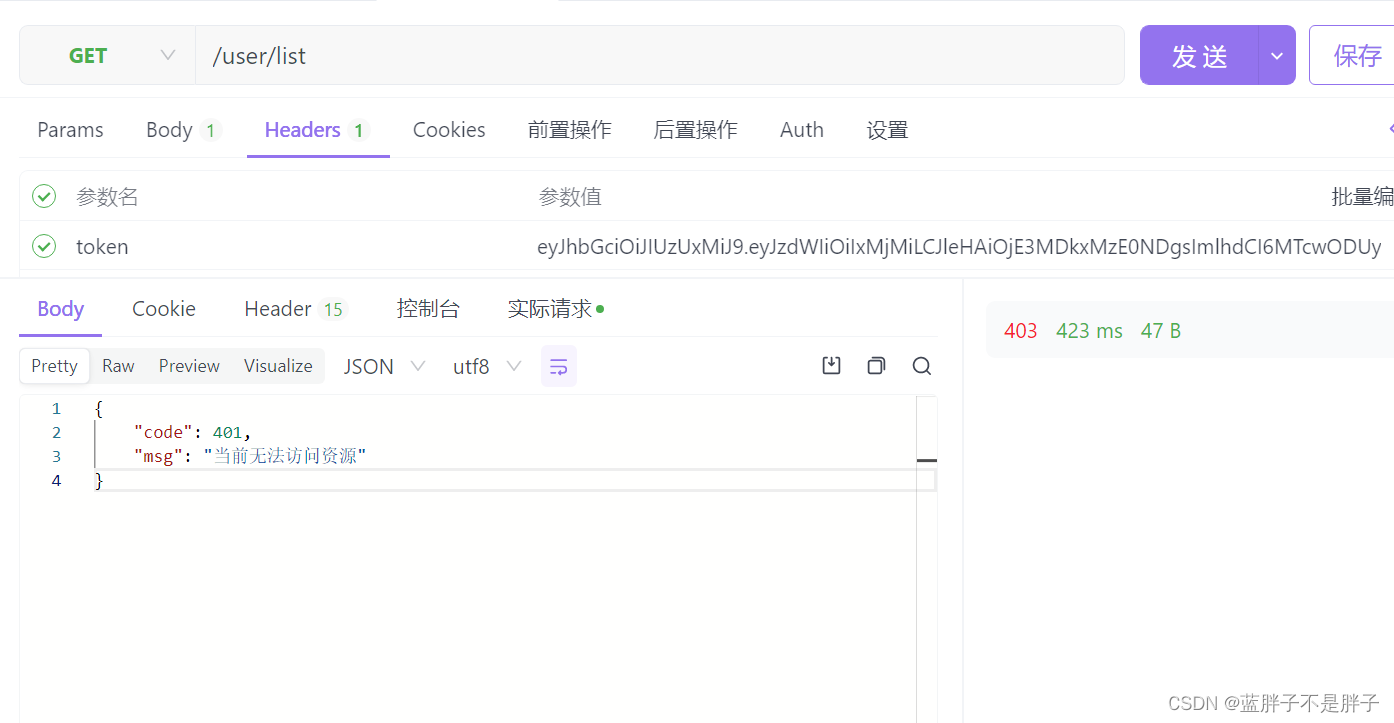Open the 前置操作 tab

click(570, 130)
